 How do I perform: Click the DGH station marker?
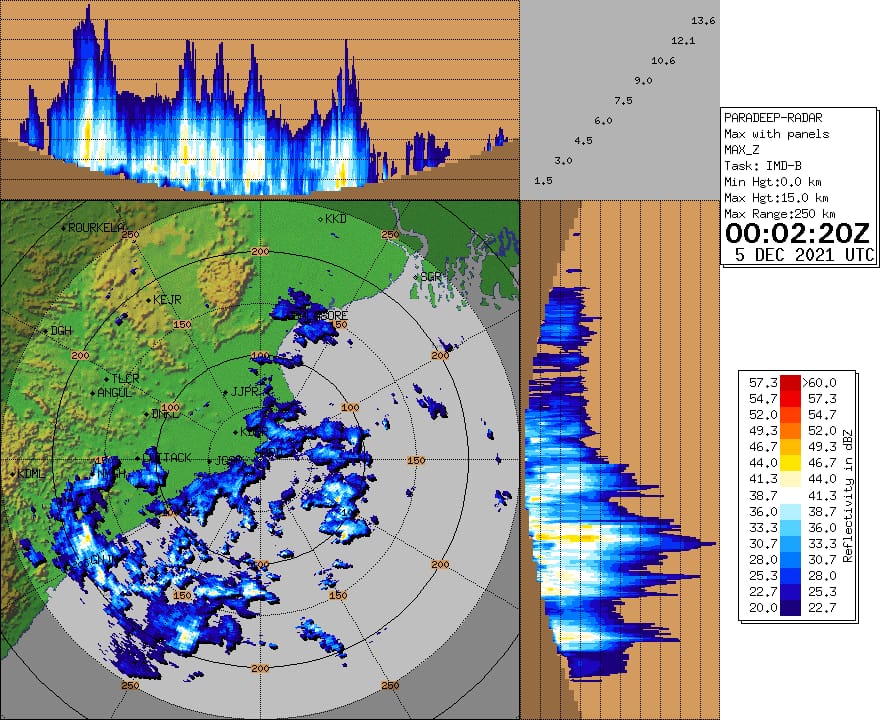click(43, 331)
